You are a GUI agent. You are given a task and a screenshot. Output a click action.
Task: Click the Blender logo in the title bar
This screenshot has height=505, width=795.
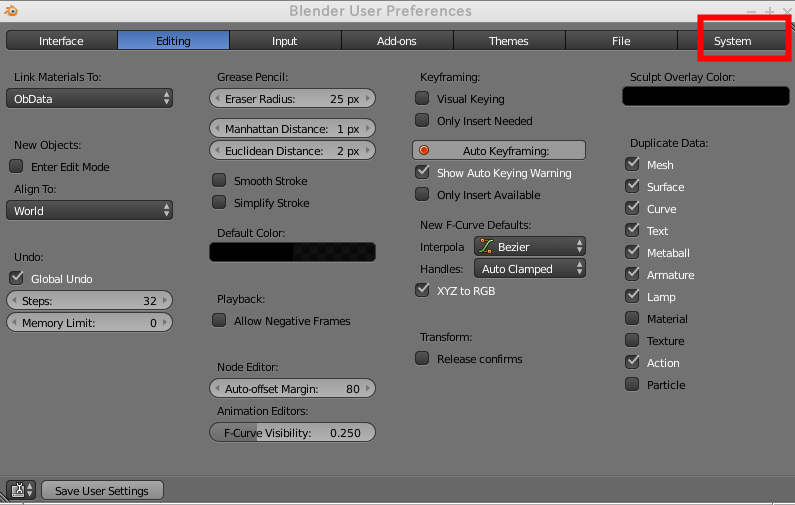coord(11,10)
